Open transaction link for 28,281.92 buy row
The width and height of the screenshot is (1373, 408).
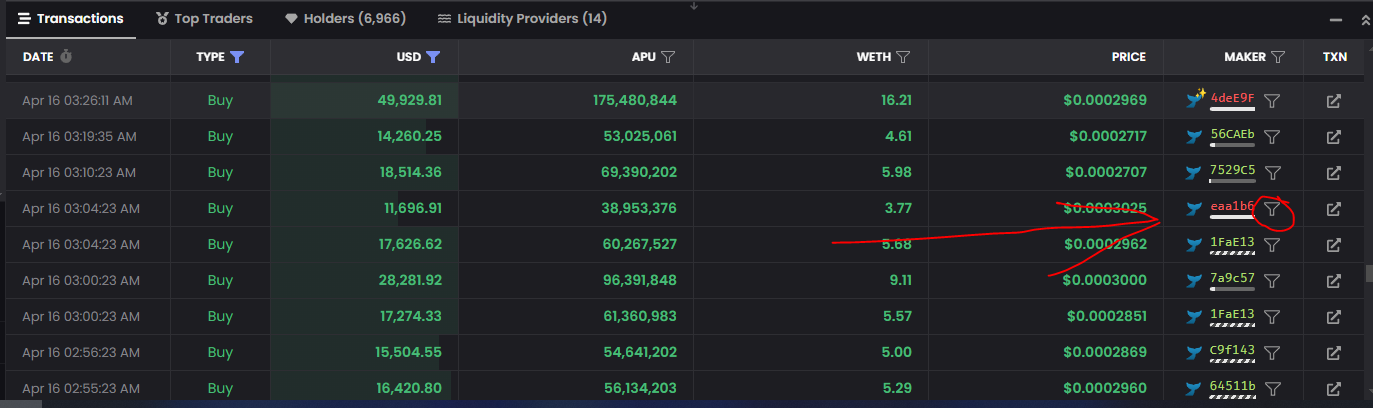tap(1333, 281)
